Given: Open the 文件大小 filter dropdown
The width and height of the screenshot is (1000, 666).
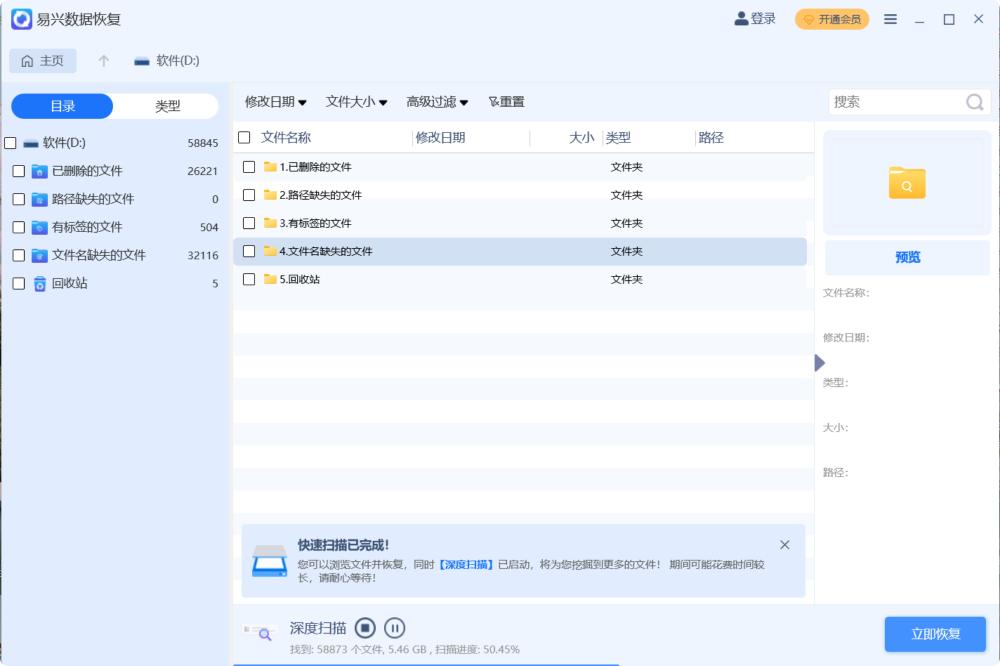Looking at the screenshot, I should tap(356, 101).
